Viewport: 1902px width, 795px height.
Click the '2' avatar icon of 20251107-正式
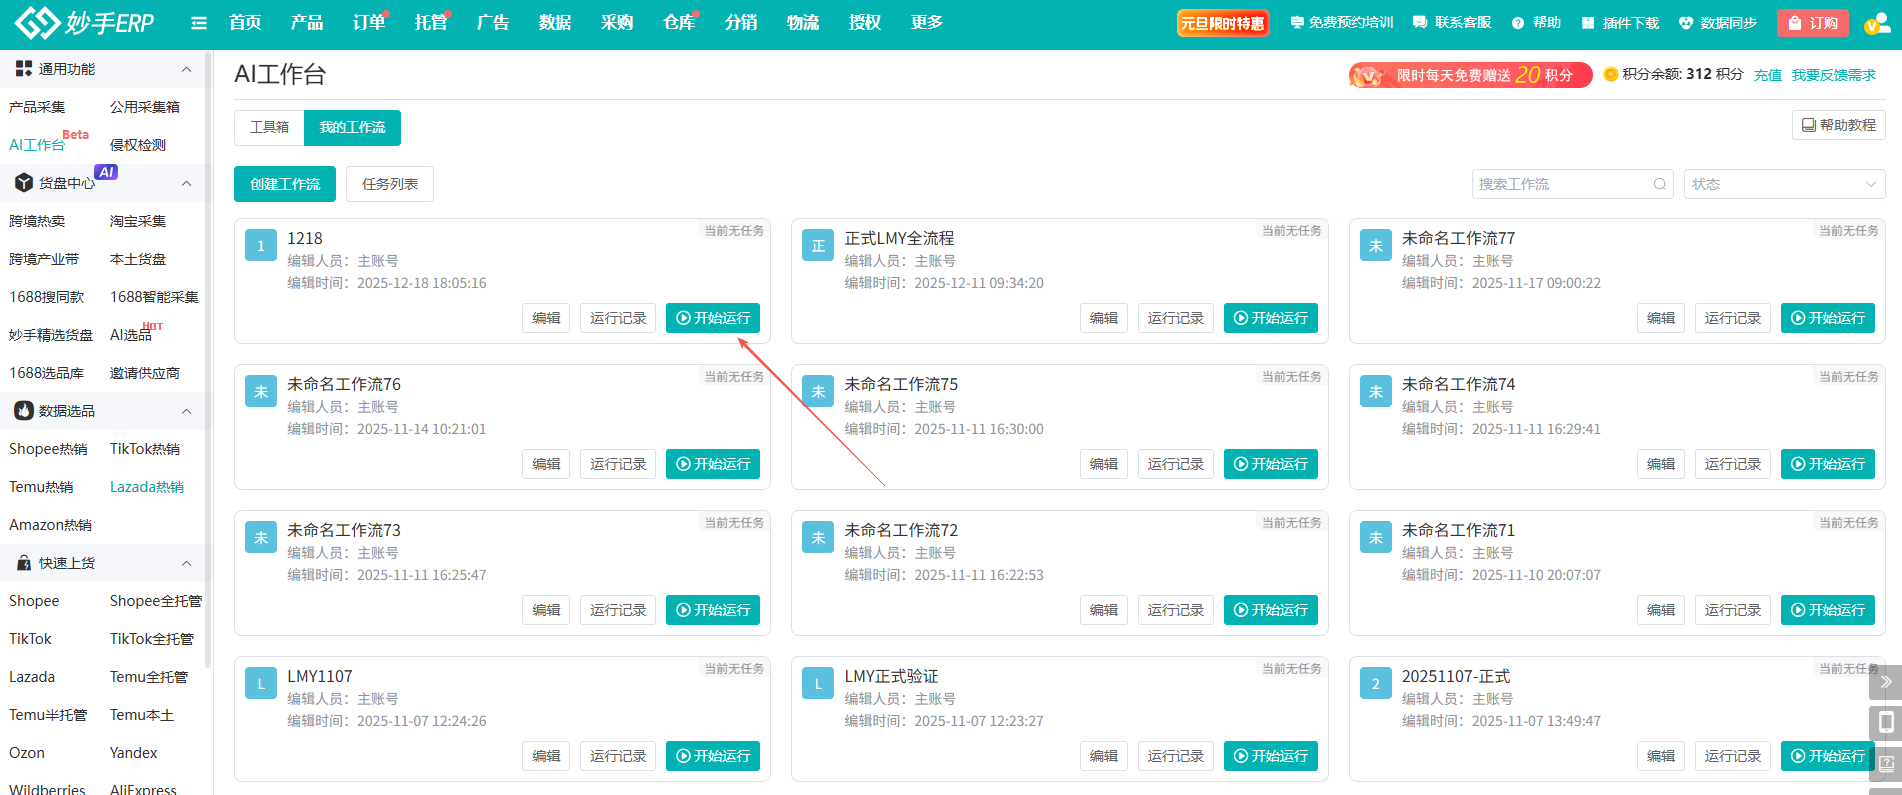point(1376,683)
